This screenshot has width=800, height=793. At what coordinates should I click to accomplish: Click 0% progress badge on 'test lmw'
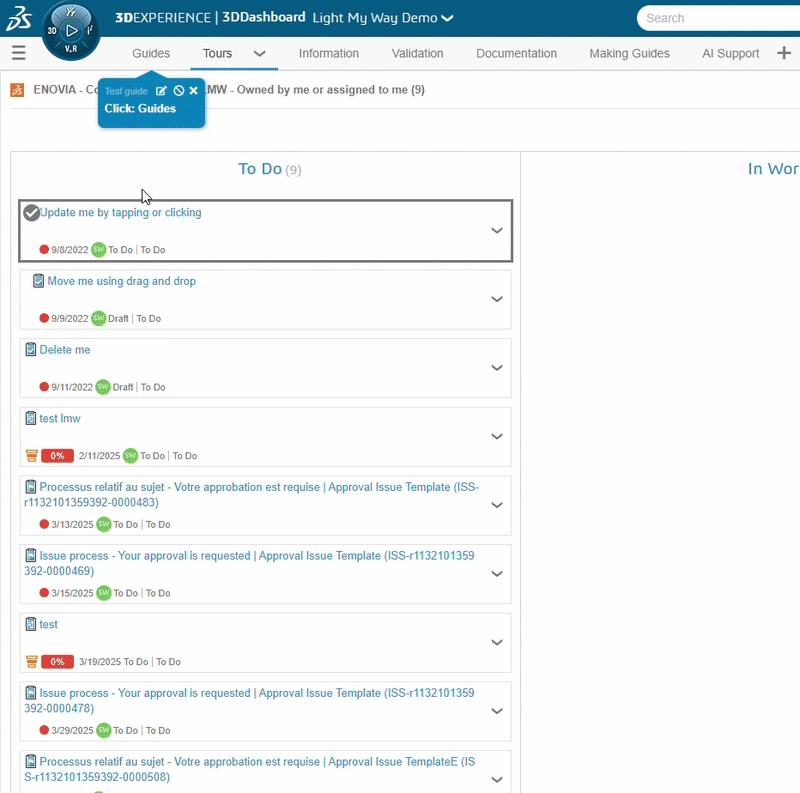[x=57, y=456]
